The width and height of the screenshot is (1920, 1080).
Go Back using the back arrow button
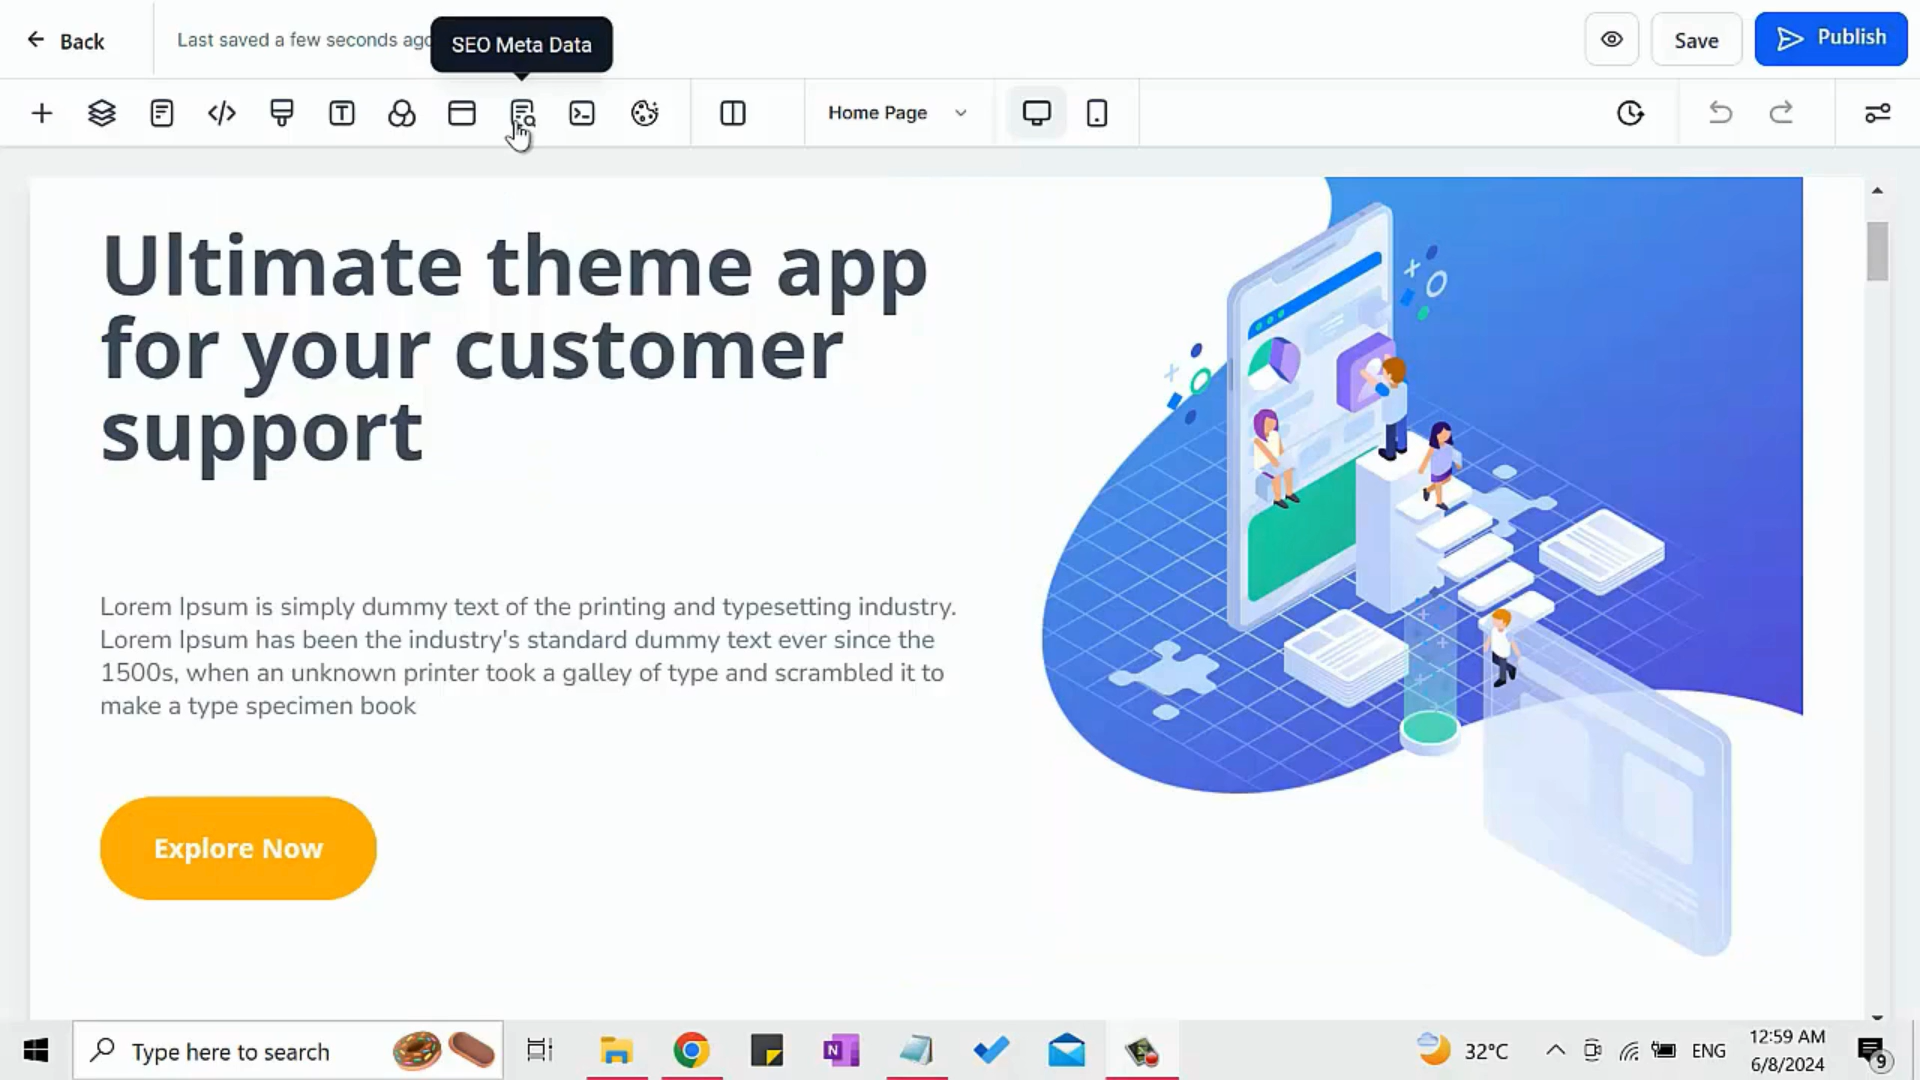[x=66, y=41]
